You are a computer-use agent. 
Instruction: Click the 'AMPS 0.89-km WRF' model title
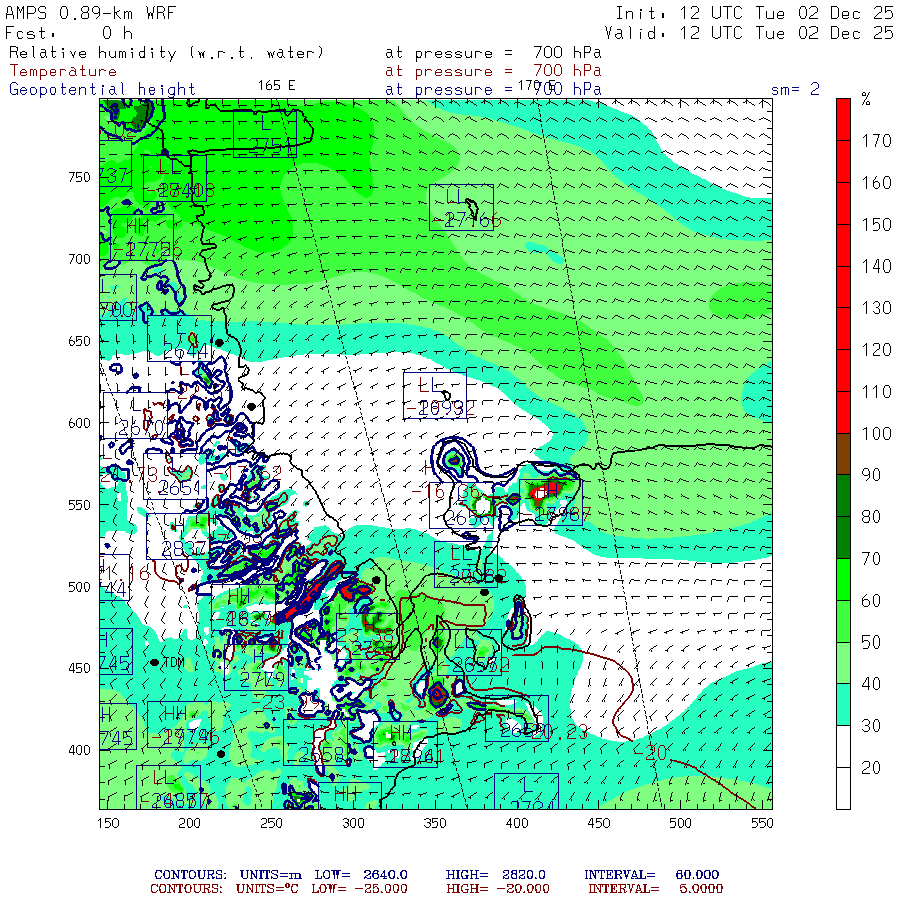pos(90,13)
